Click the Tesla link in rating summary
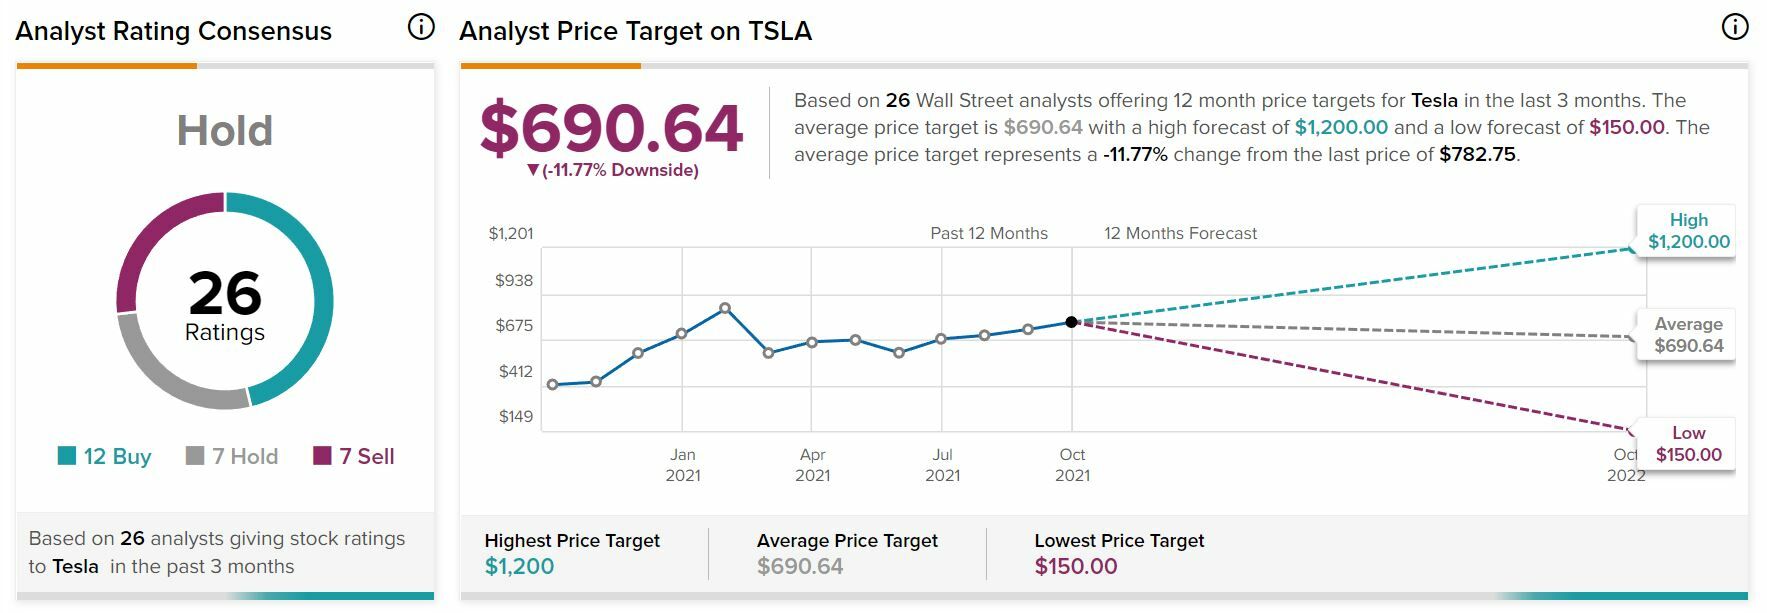 pyautogui.click(x=76, y=567)
